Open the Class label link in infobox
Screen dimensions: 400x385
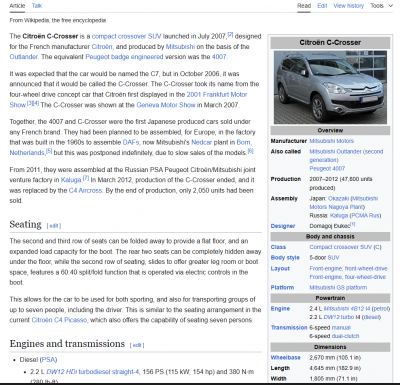(278, 247)
